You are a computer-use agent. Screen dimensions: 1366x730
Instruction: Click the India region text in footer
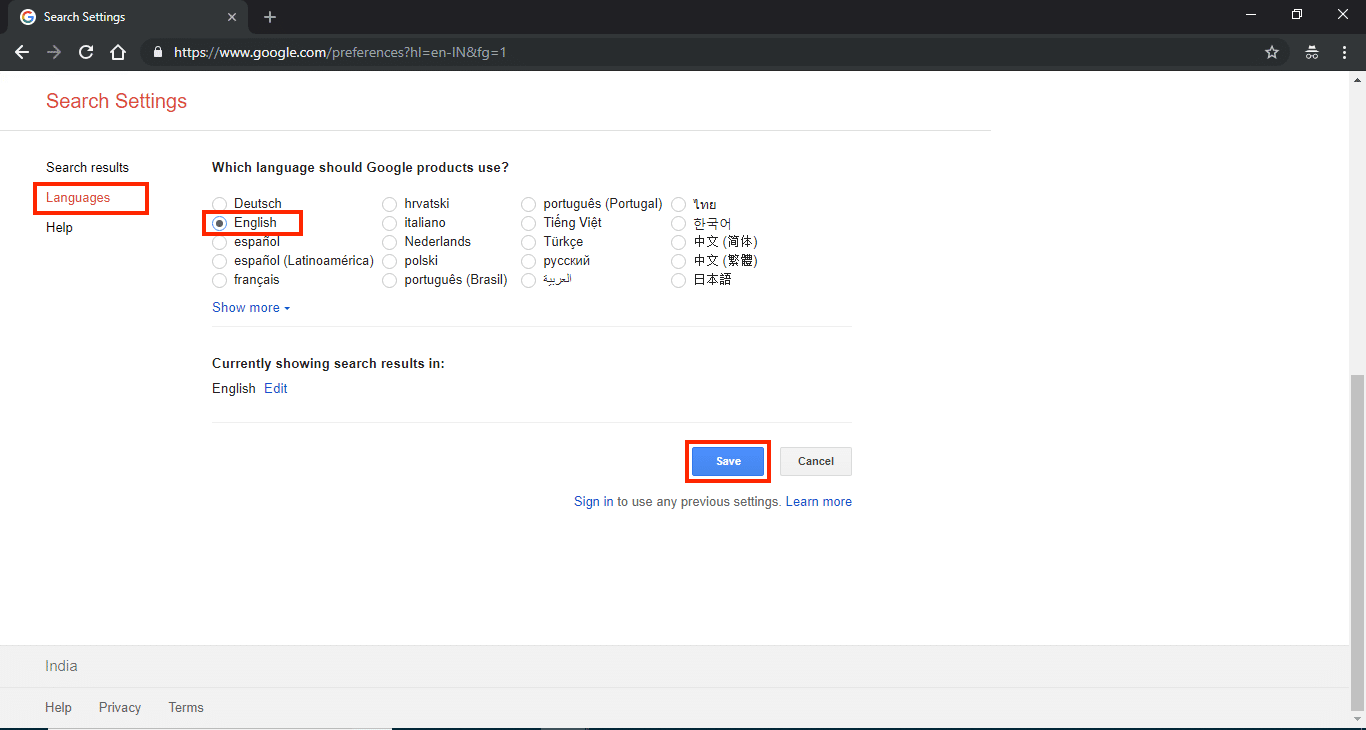(x=61, y=666)
